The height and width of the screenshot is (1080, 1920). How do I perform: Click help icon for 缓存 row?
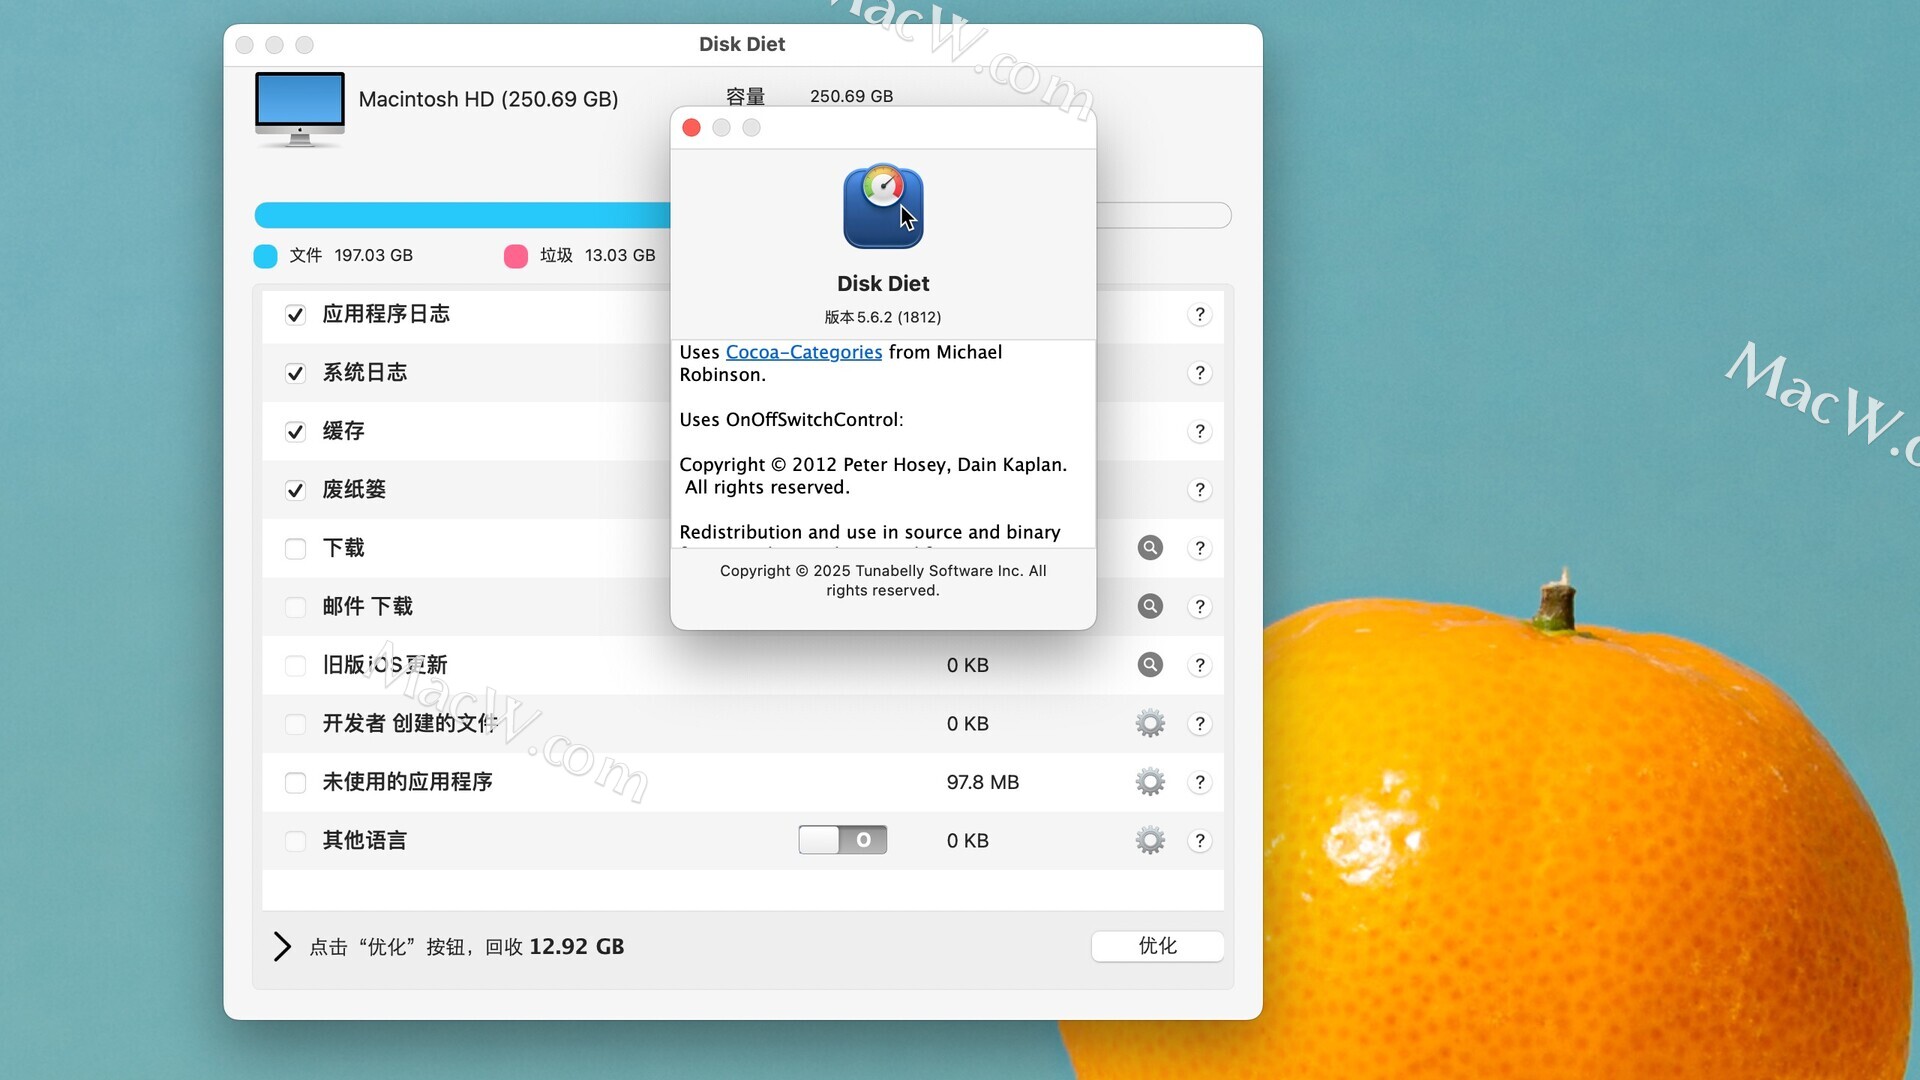pos(1199,432)
